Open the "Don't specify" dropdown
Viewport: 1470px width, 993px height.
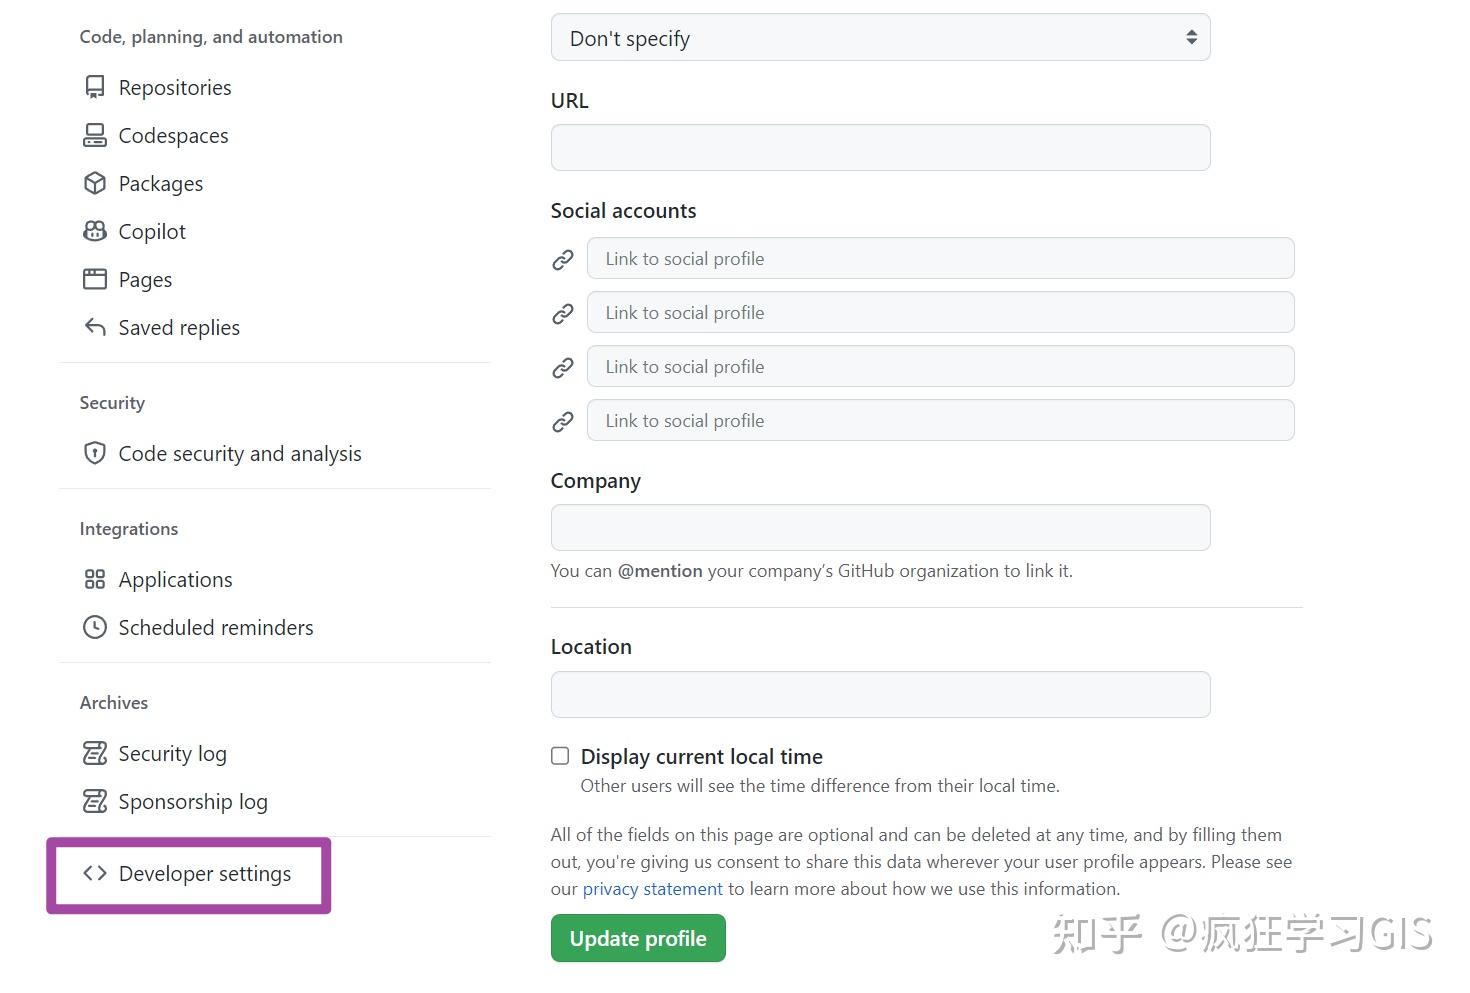[x=880, y=38]
